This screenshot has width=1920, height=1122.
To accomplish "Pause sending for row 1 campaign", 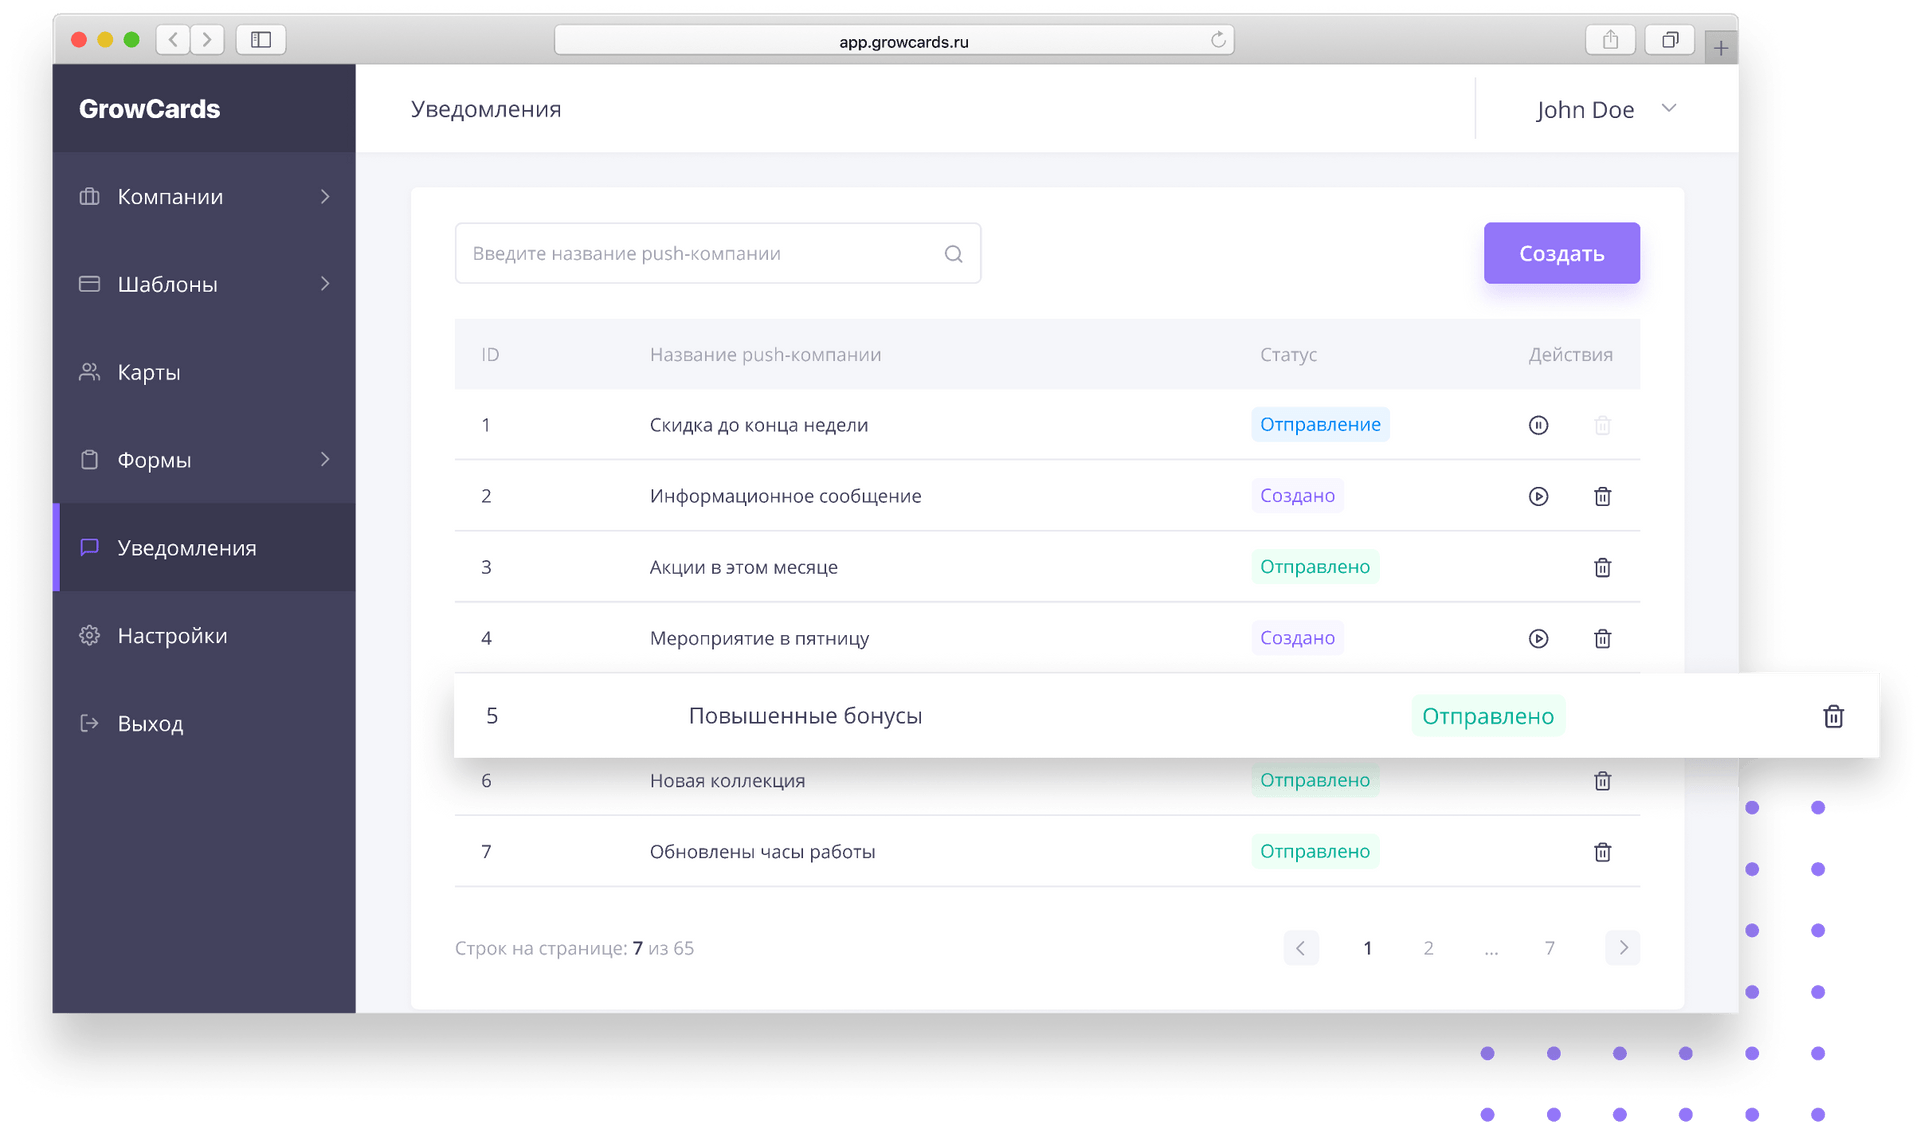I will point(1538,425).
